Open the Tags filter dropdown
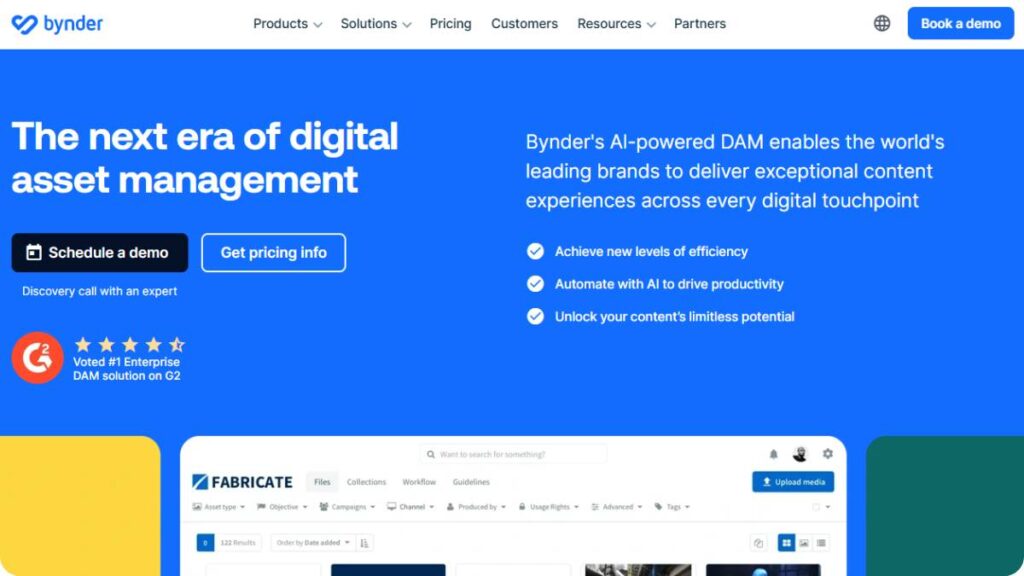This screenshot has height=576, width=1024. click(672, 507)
